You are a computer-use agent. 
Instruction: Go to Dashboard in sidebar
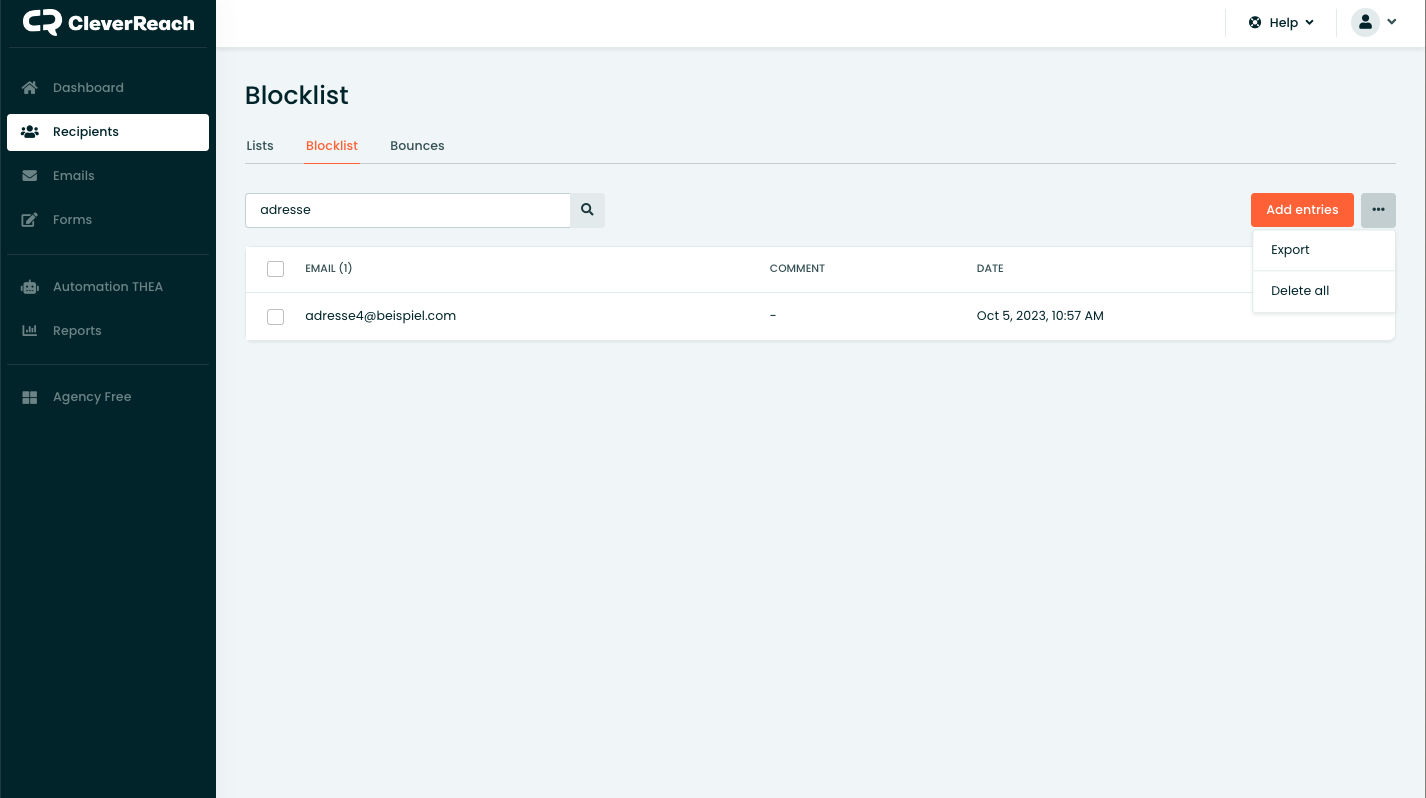tap(108, 88)
